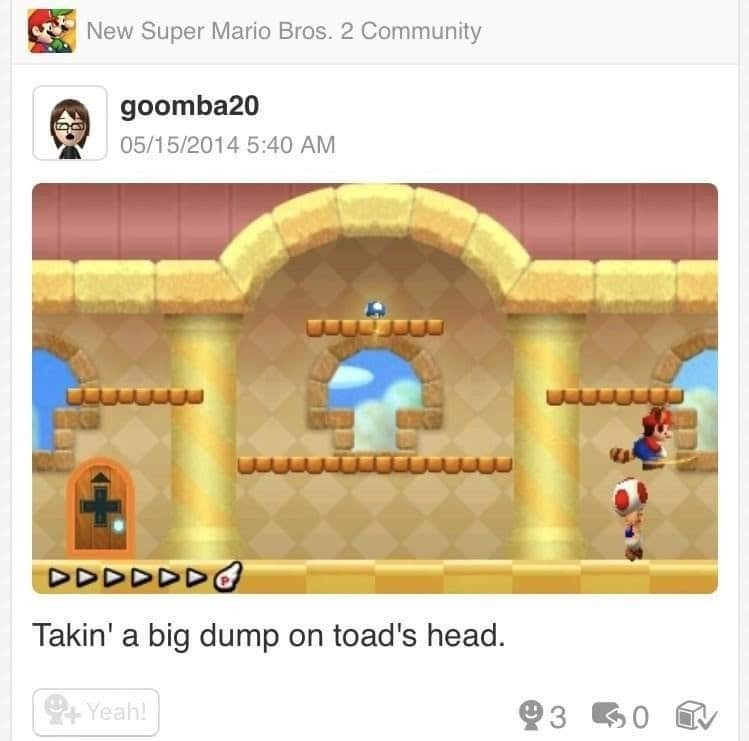Click flying Raccoon Mario in the screenshot
Screen dimensions: 749x741
click(648, 439)
